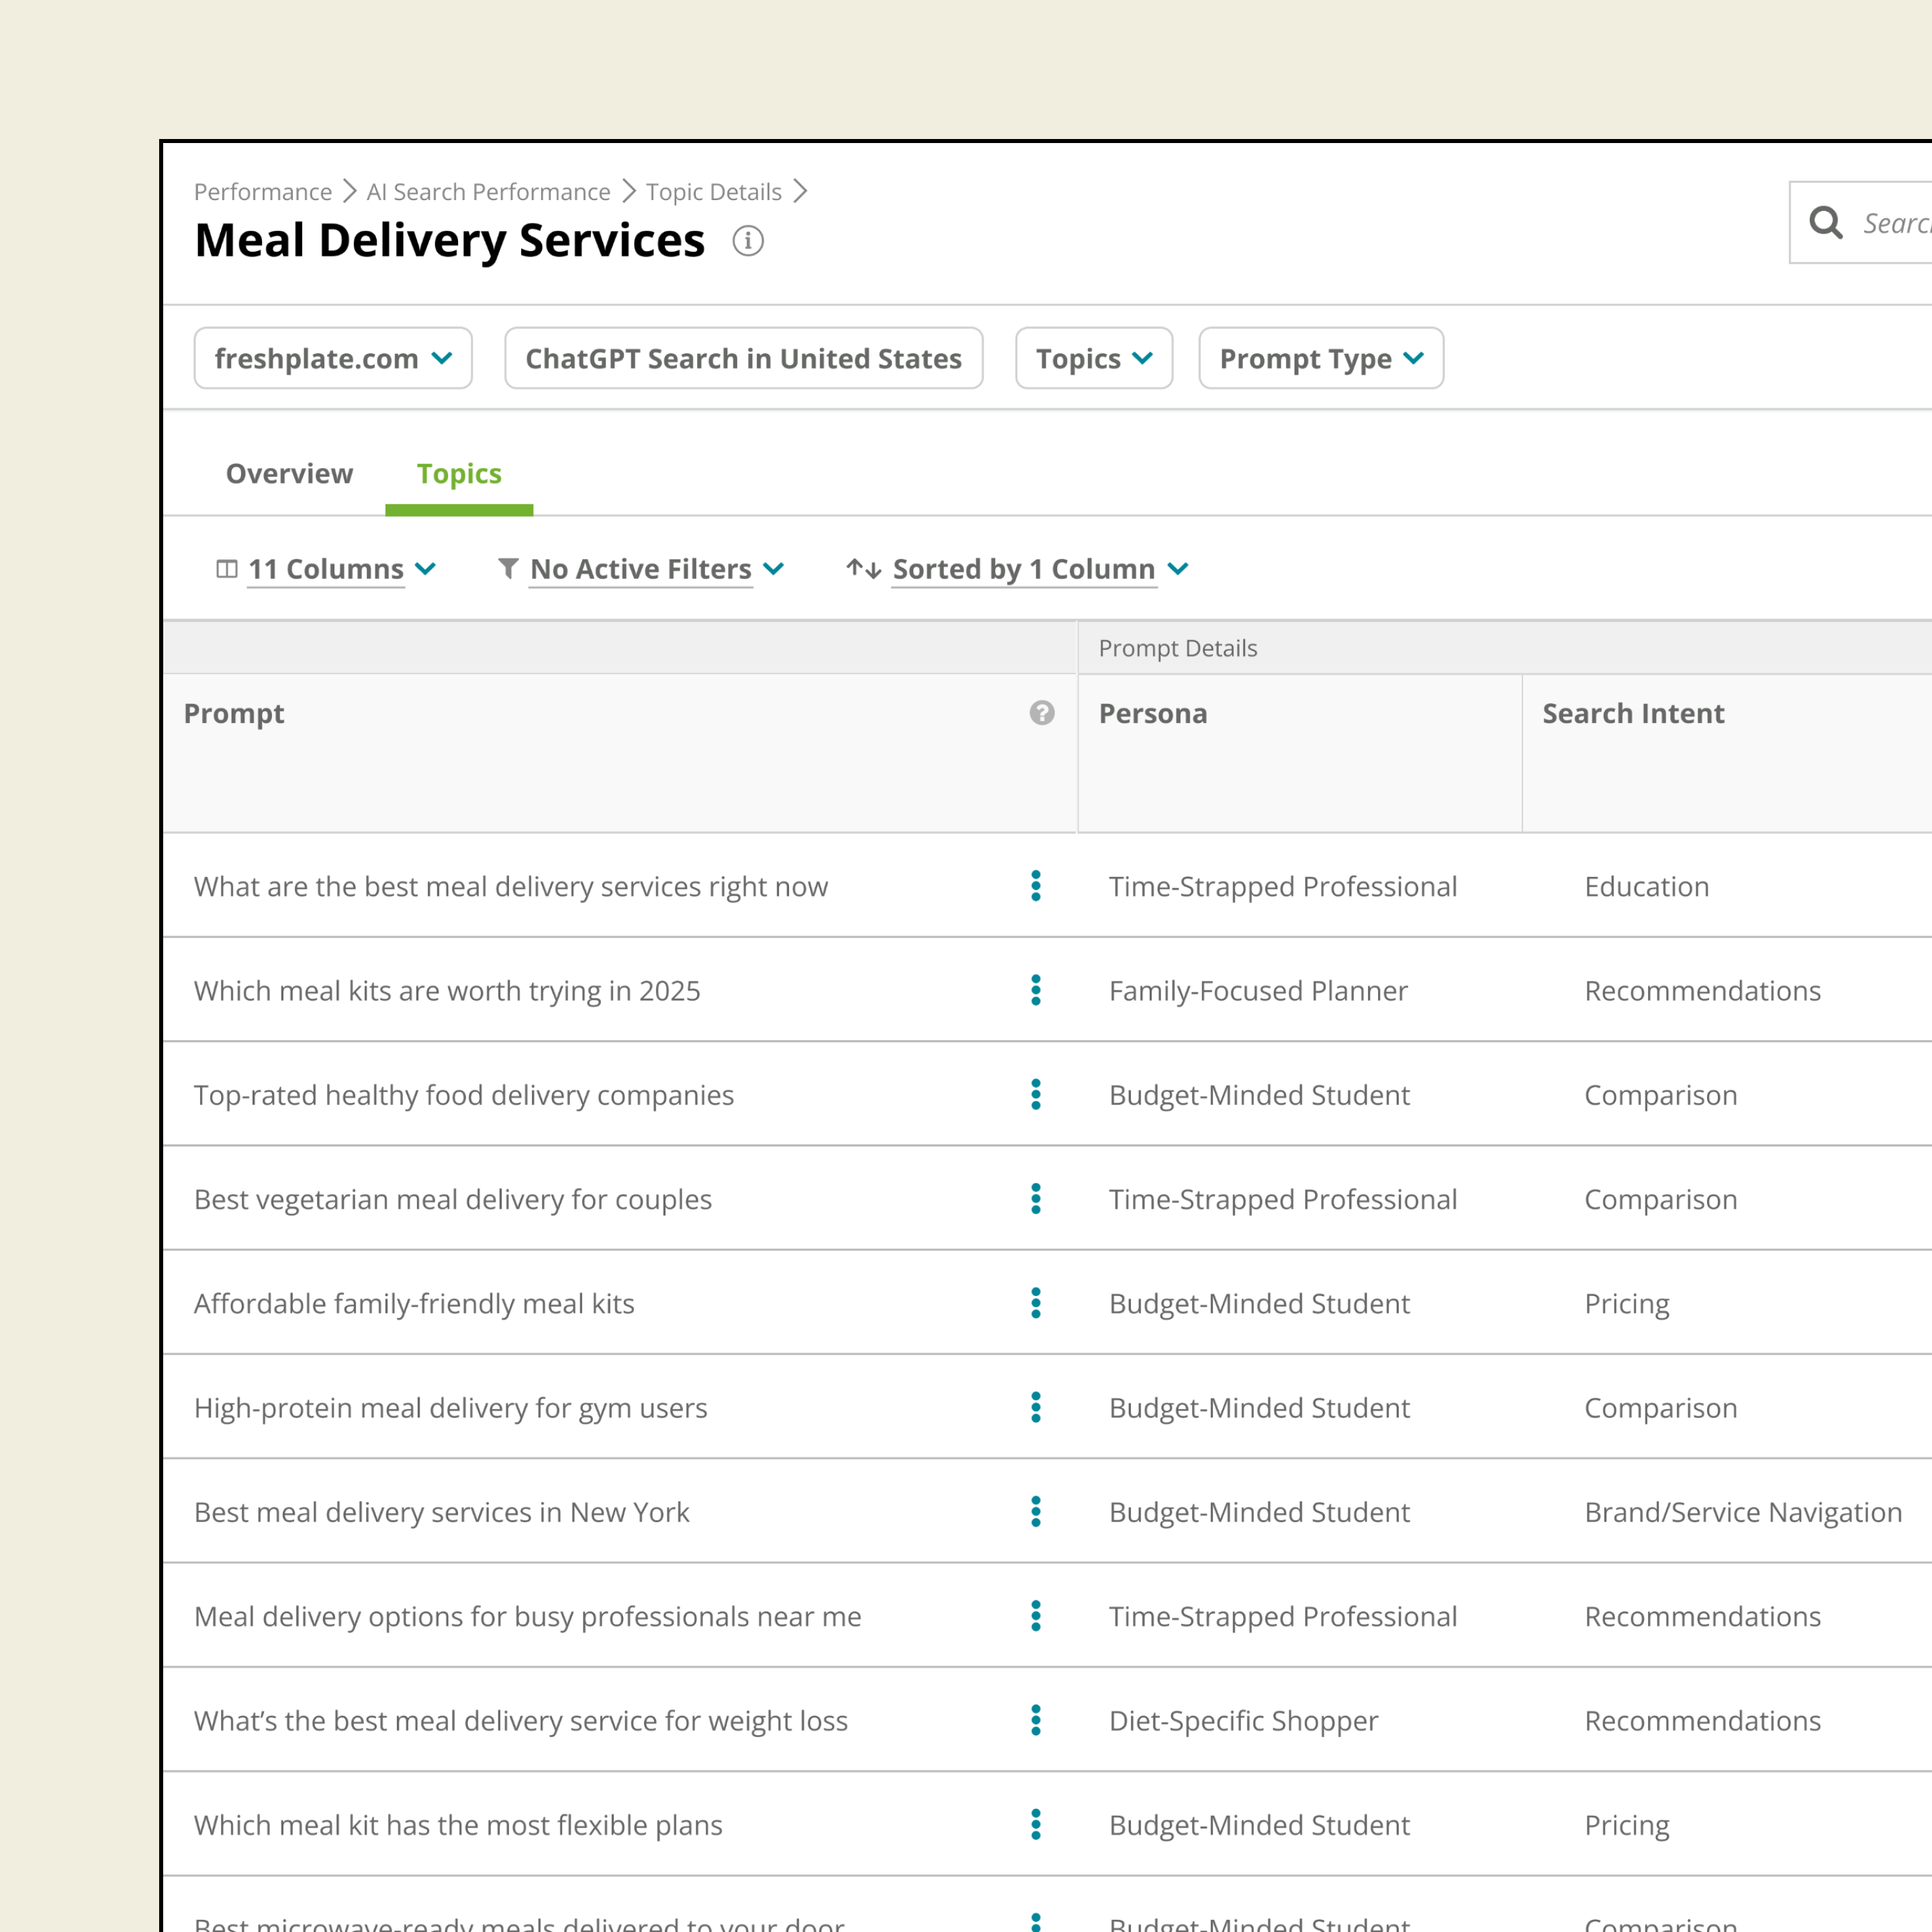Click the info icon beside Meal Delivery Services
The image size is (1932, 1932).
pyautogui.click(x=747, y=241)
